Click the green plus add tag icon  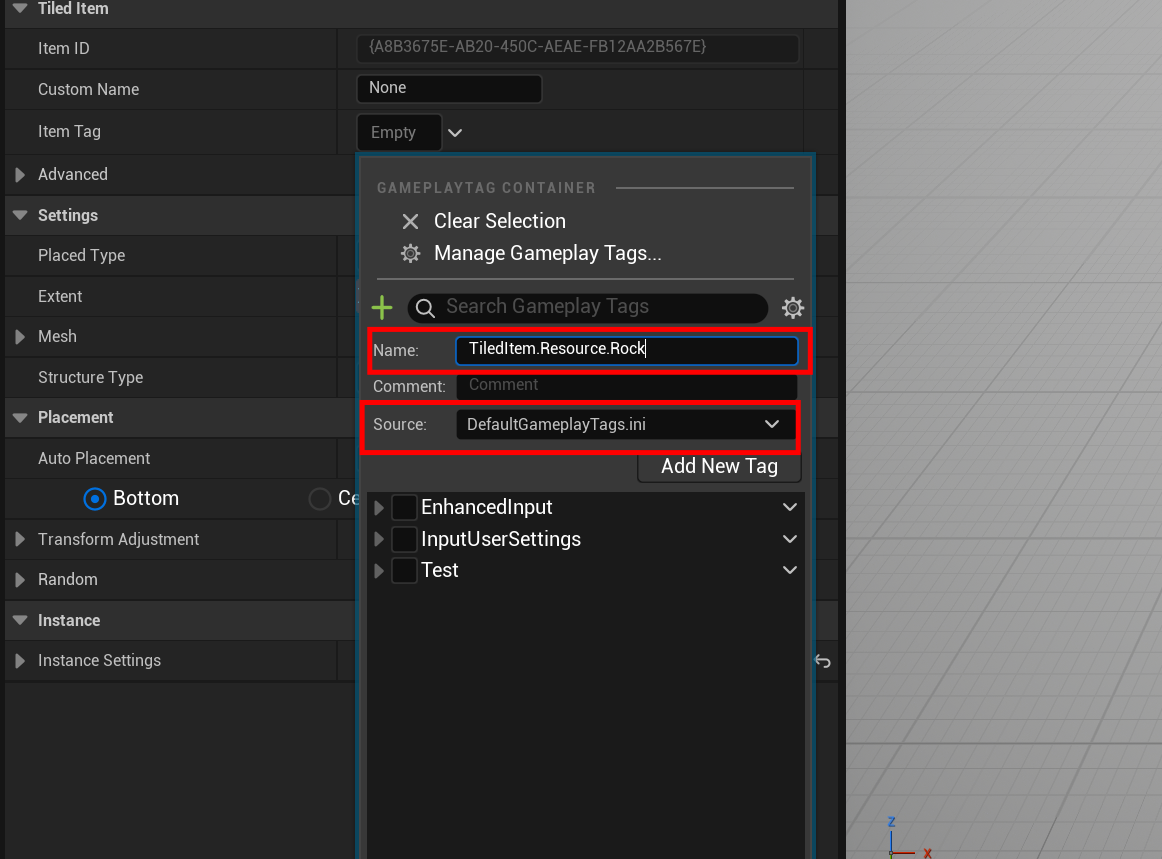pyautogui.click(x=382, y=308)
